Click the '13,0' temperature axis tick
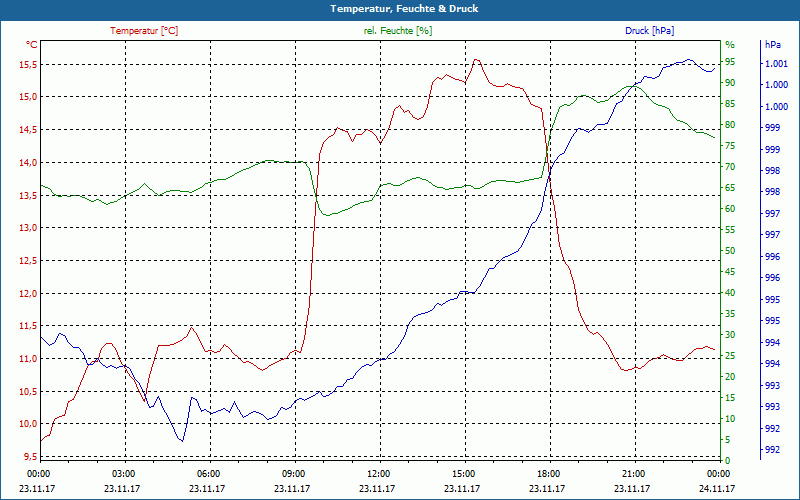The width and height of the screenshot is (800, 500). [28, 228]
